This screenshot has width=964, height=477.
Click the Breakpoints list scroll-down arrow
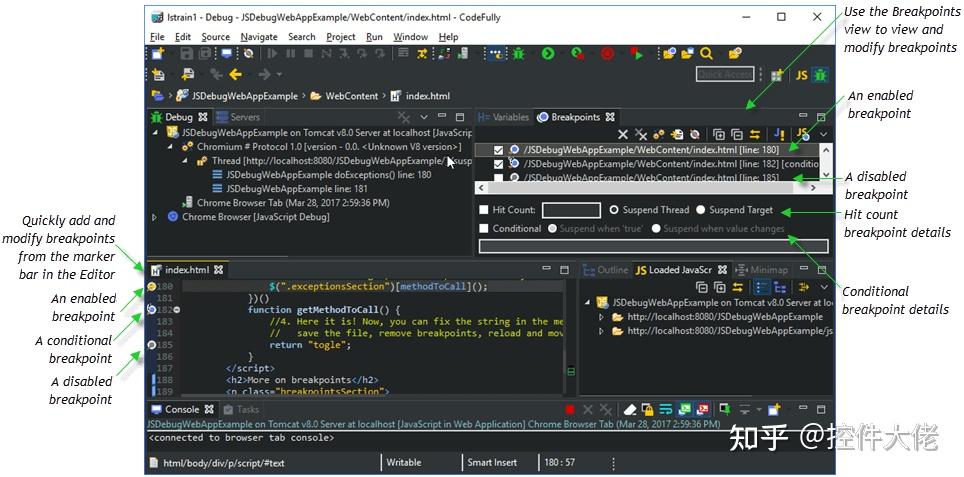[828, 175]
